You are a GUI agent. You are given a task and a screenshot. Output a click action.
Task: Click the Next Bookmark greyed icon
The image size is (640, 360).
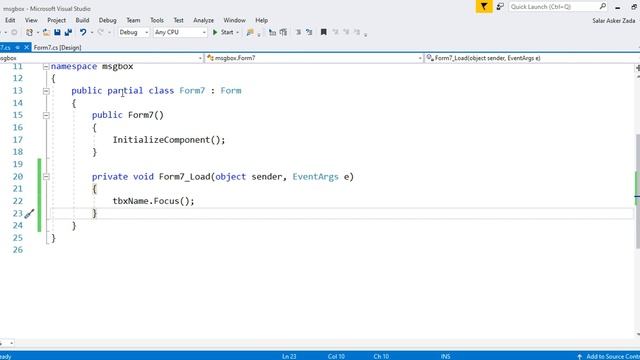pyautogui.click(x=346, y=32)
